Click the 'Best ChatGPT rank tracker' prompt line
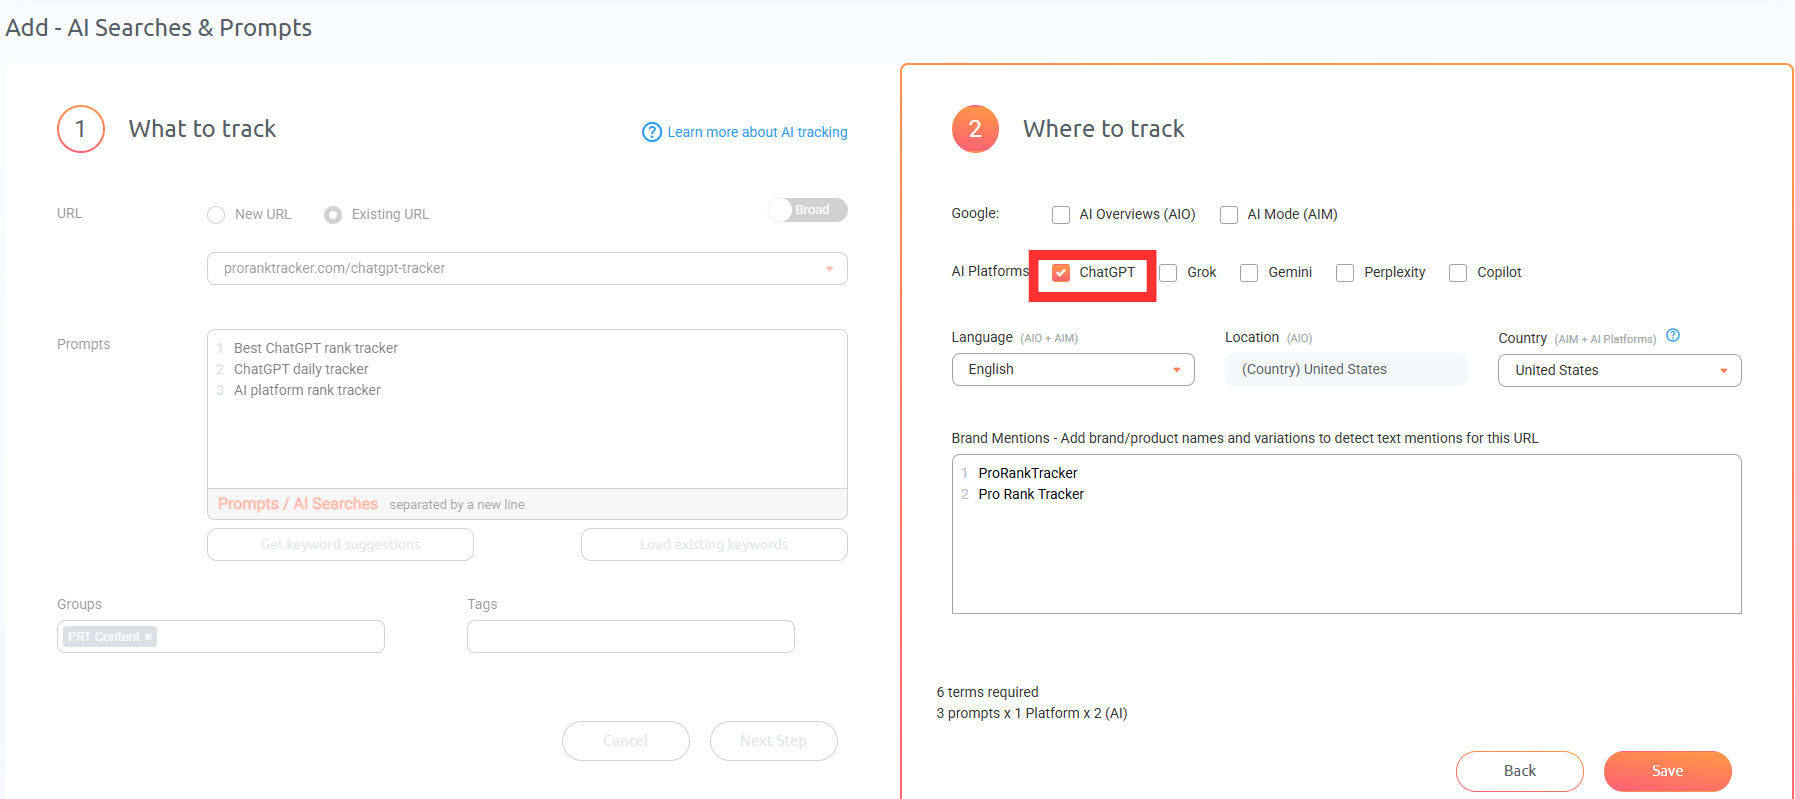 [x=316, y=348]
